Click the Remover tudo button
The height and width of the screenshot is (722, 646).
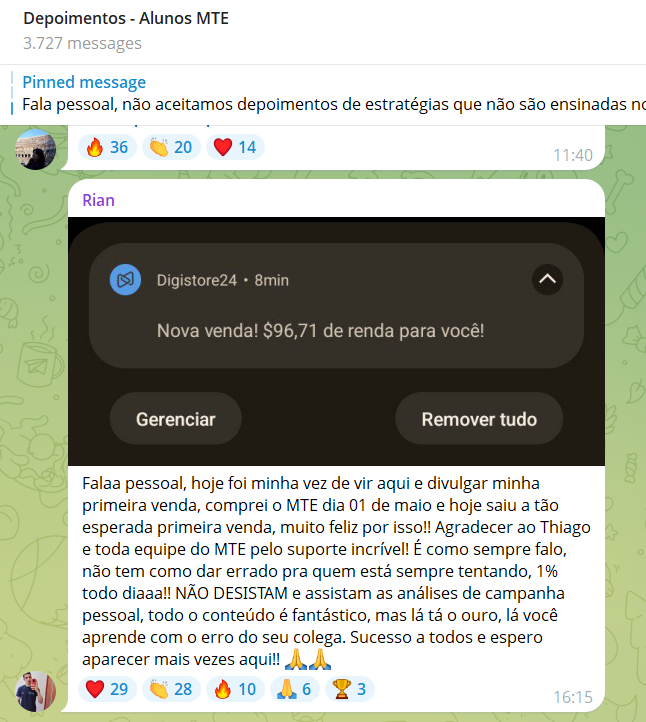pos(479,419)
